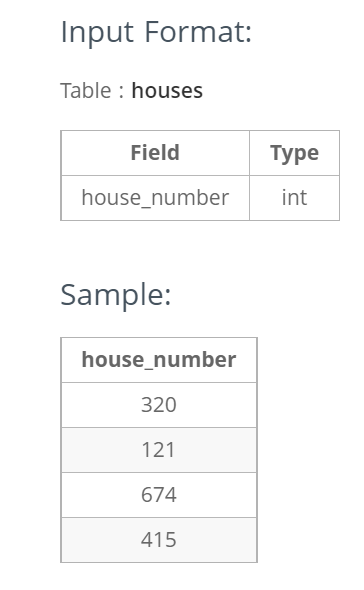Click the Input Format heading
This screenshot has height=590, width=364.
pos(156,32)
